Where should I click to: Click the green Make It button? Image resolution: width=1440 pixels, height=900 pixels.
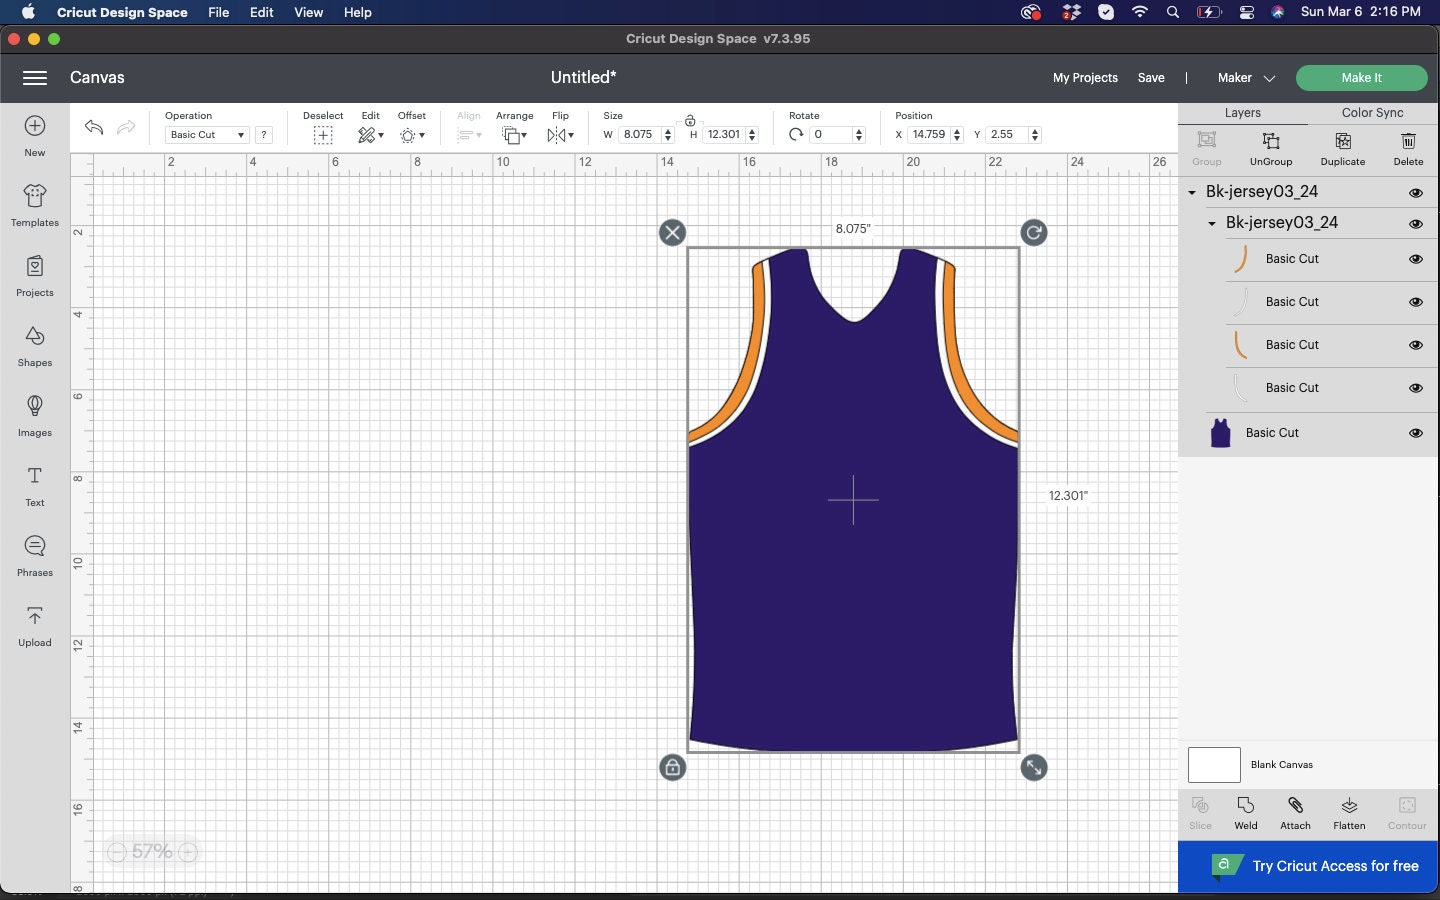coord(1361,77)
